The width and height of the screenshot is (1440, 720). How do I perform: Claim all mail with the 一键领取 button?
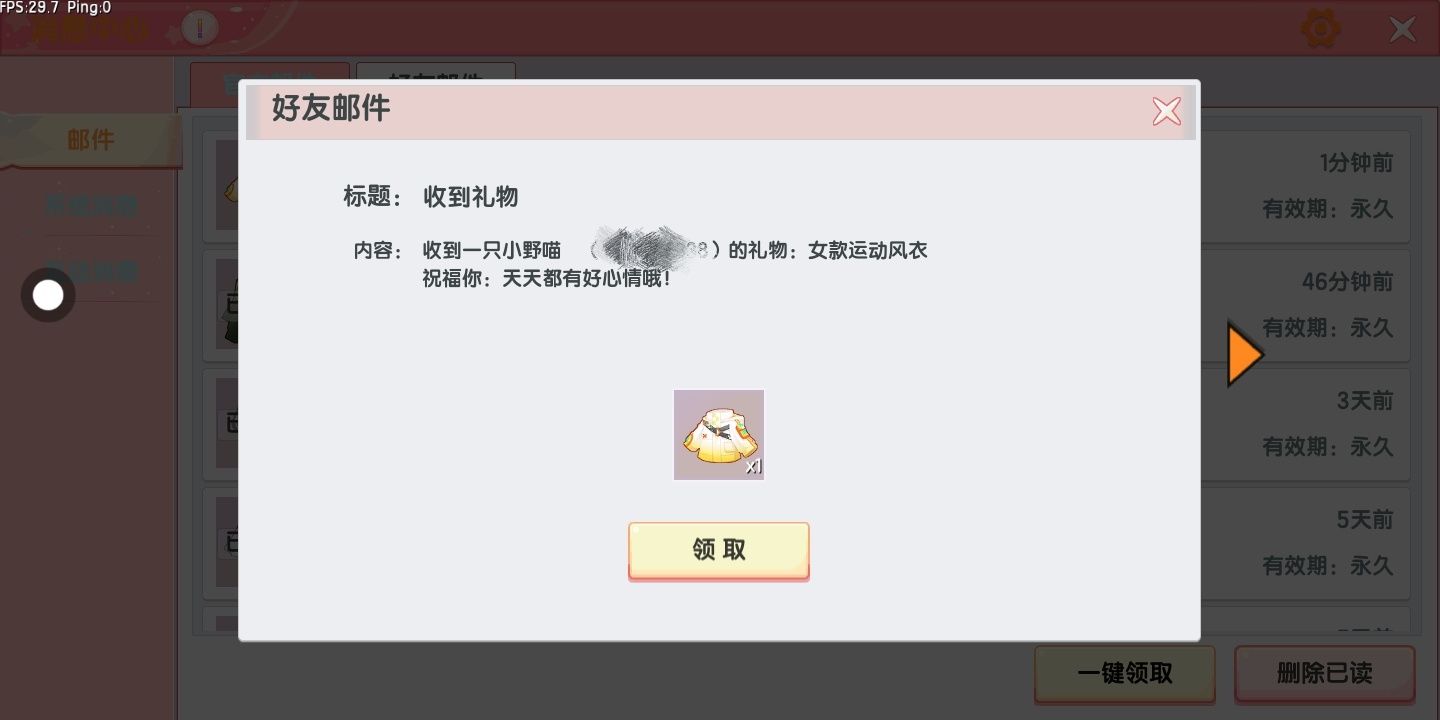point(1125,673)
